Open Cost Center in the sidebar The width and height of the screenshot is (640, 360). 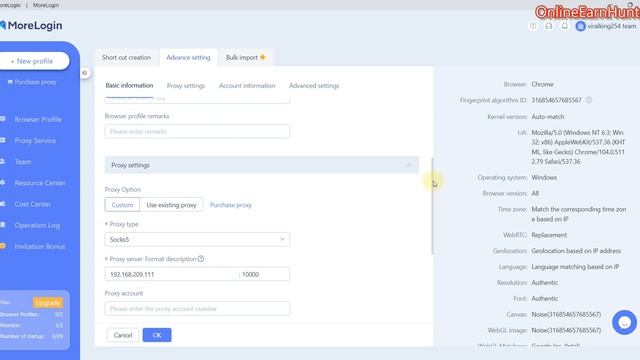33,204
